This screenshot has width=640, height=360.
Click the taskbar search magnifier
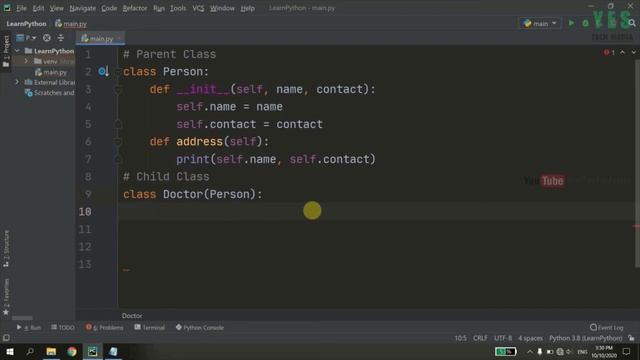(30, 351)
